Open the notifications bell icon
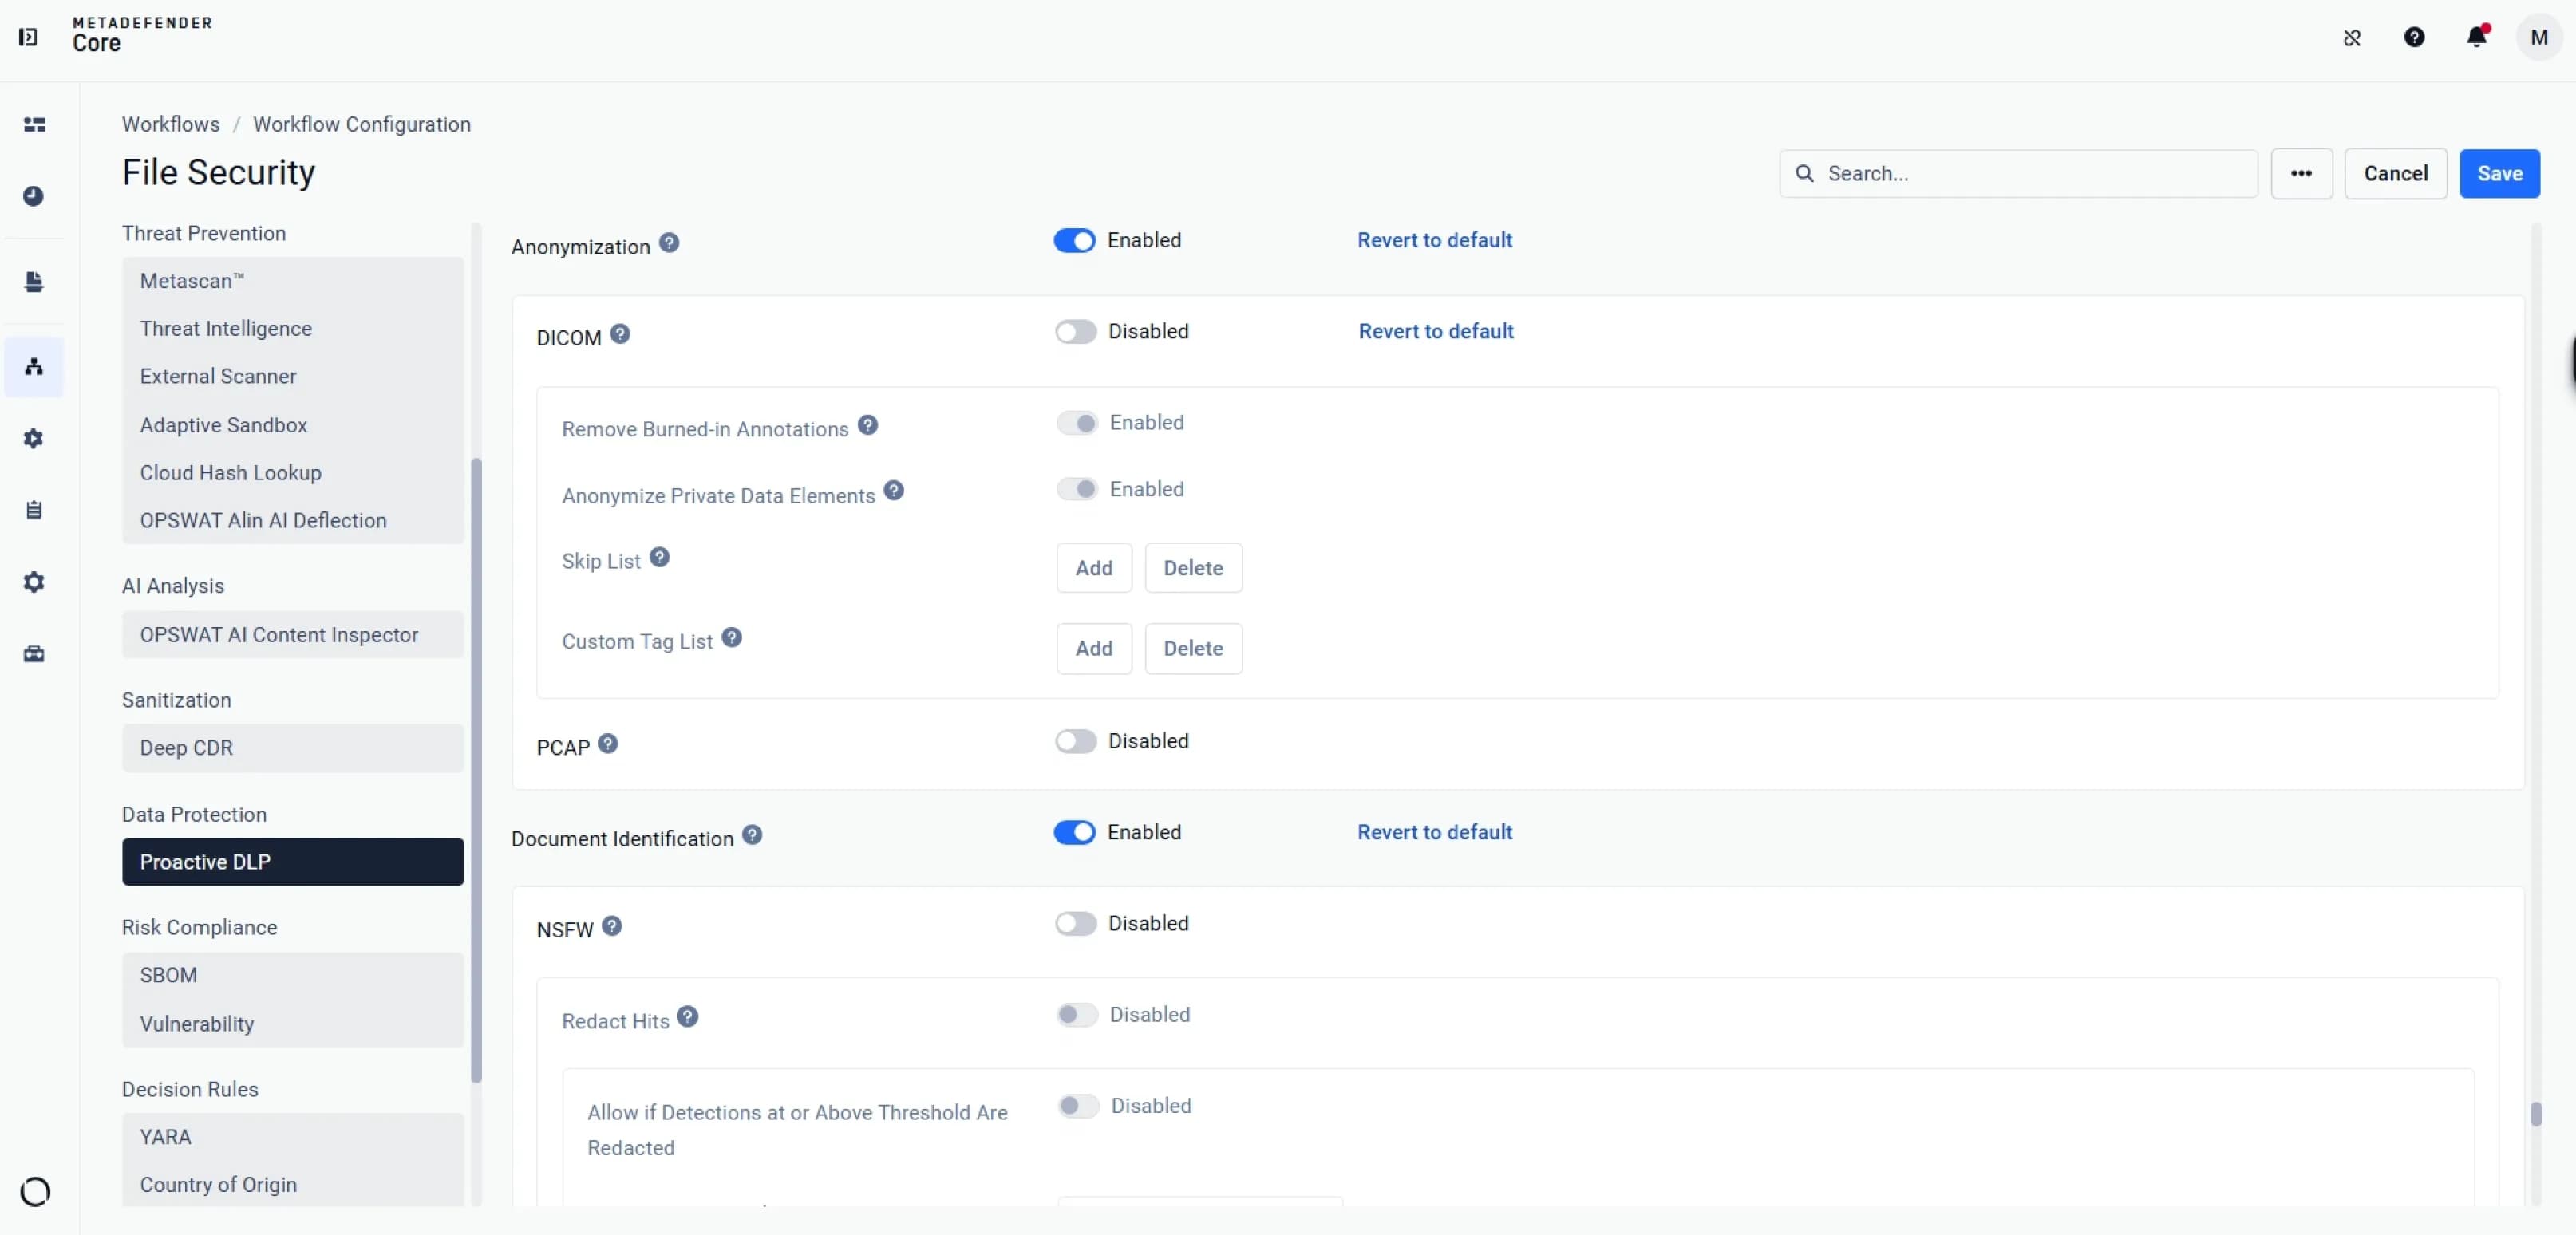Screen dimensions: 2576x1235 pos(2476,37)
